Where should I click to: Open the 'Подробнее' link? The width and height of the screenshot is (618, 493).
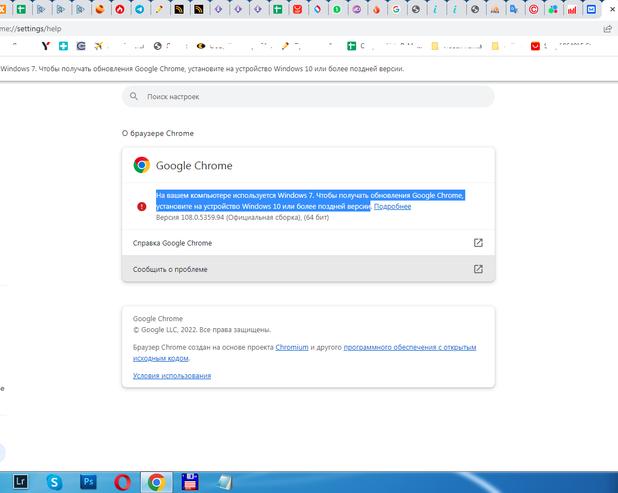[x=392, y=207]
